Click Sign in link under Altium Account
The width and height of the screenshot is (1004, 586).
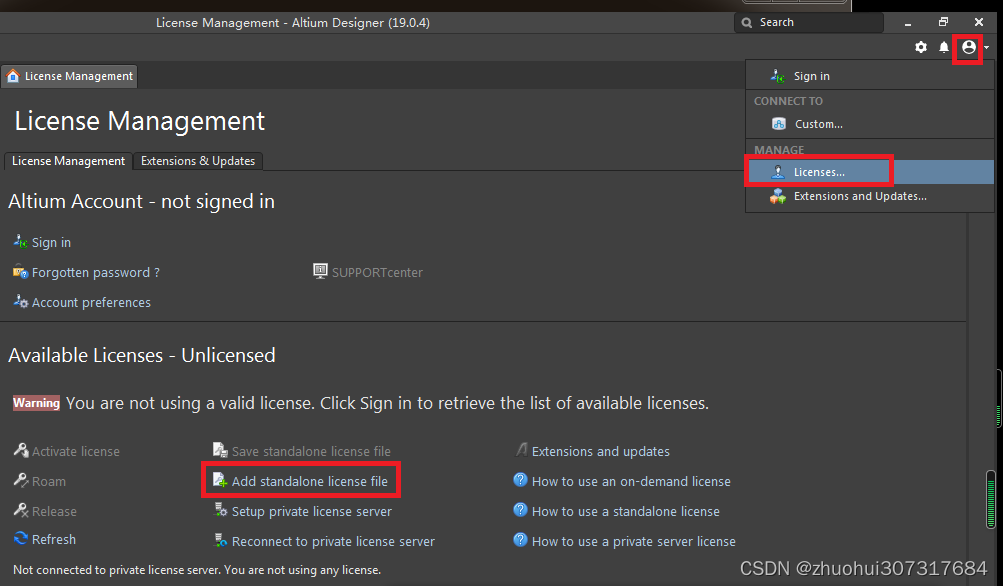51,243
